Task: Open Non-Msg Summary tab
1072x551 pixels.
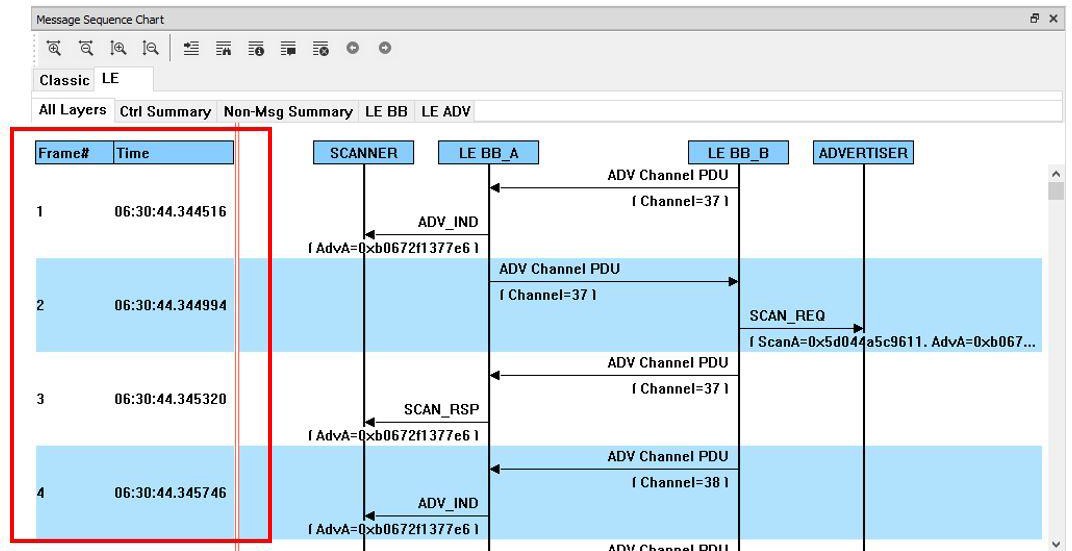Action: (288, 111)
